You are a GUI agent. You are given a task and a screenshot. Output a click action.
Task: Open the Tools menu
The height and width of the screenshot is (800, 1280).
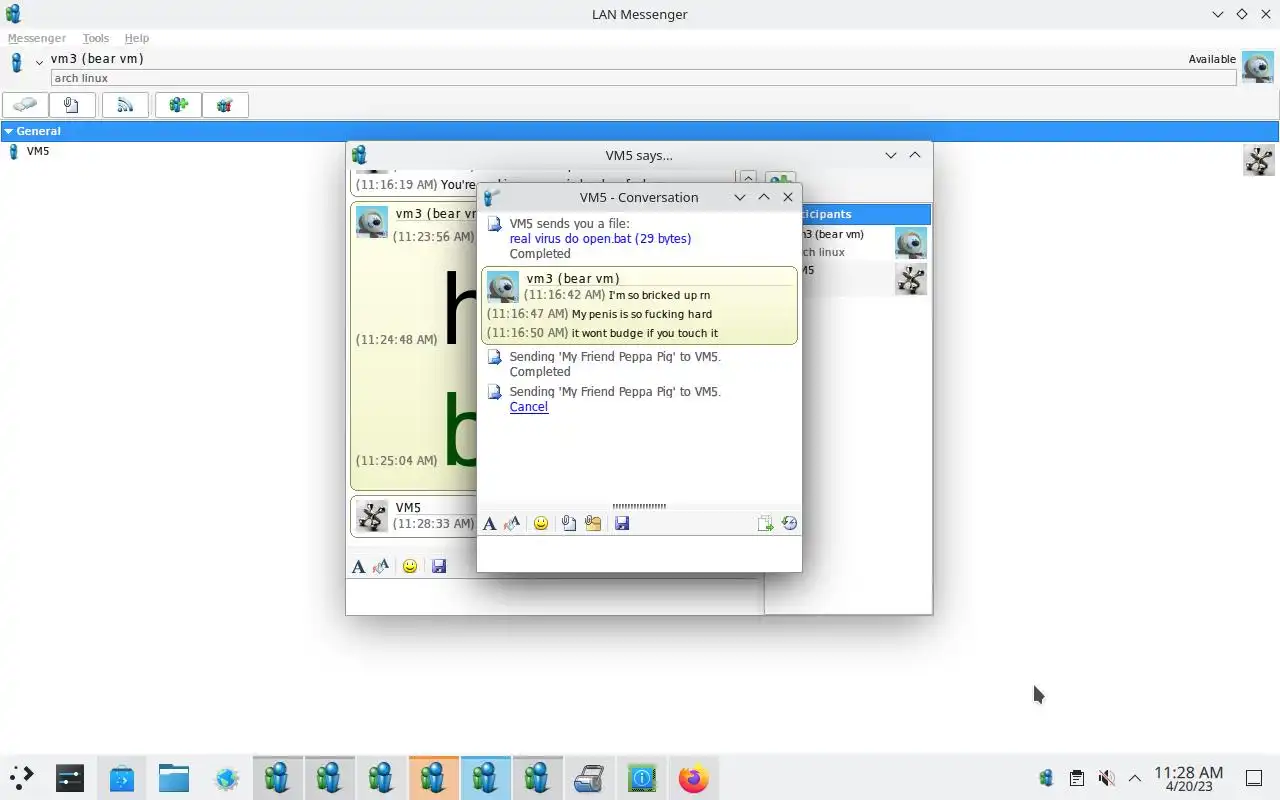pyautogui.click(x=96, y=38)
